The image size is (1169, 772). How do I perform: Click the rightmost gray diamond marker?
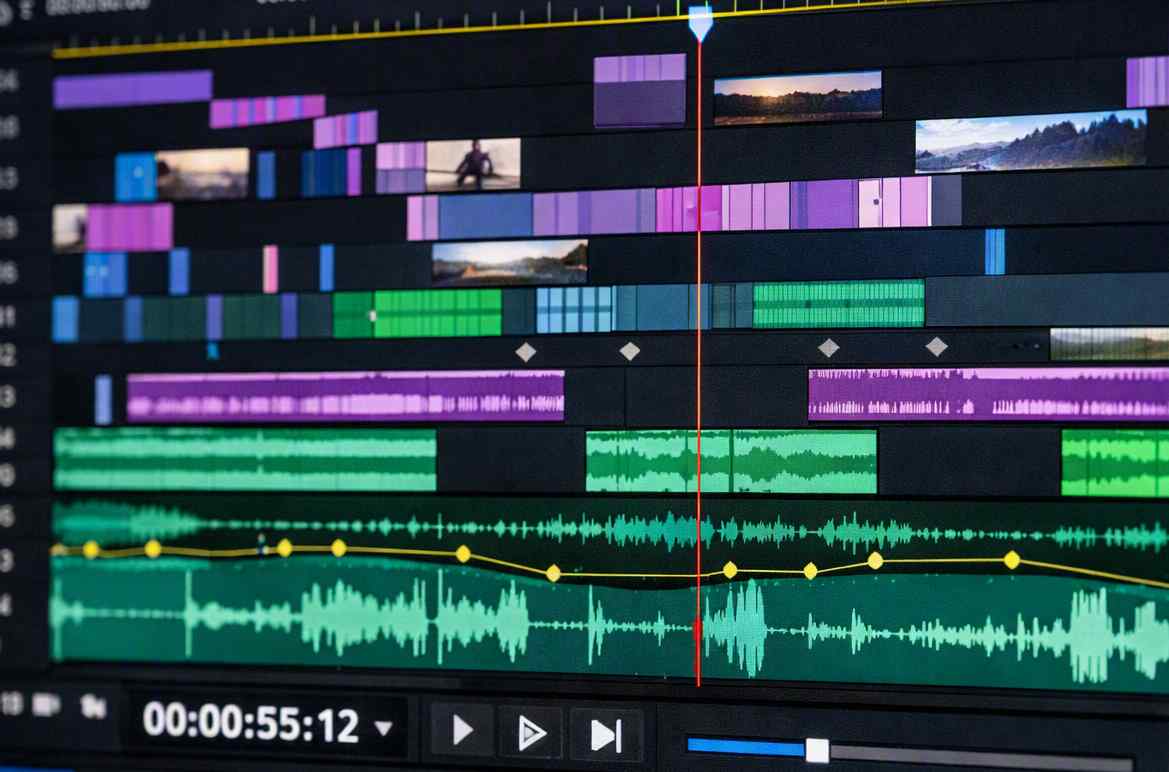coord(936,346)
